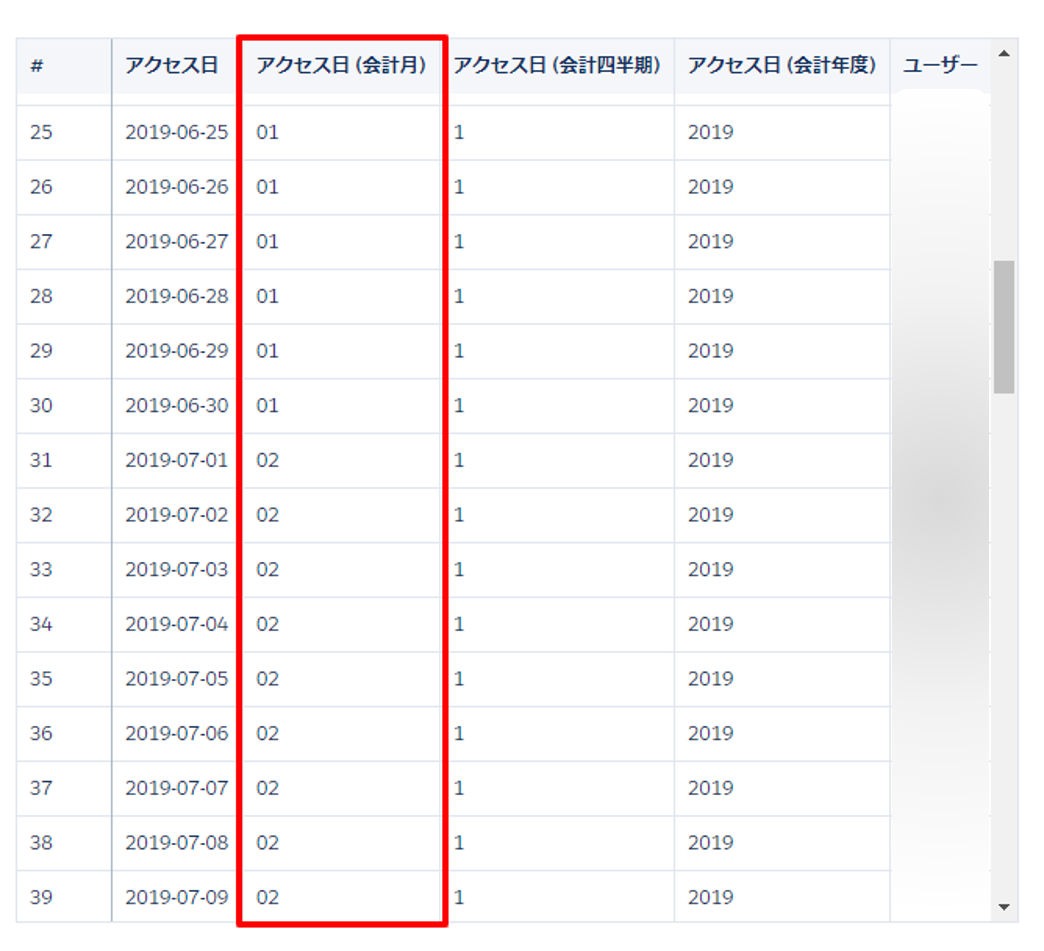This screenshot has height=951, width=1044.
Task: Click date cell 2019-07-01
Action: (x=176, y=460)
